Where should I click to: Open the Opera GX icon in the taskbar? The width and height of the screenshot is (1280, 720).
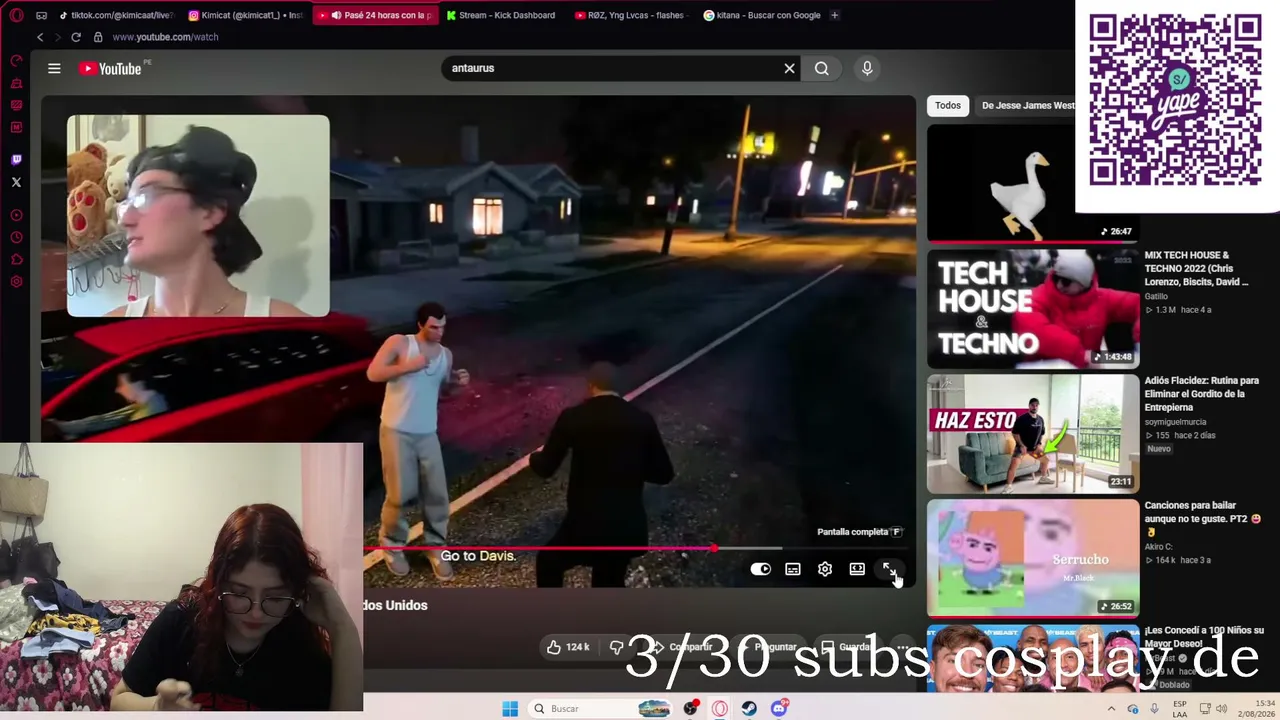[x=720, y=709]
